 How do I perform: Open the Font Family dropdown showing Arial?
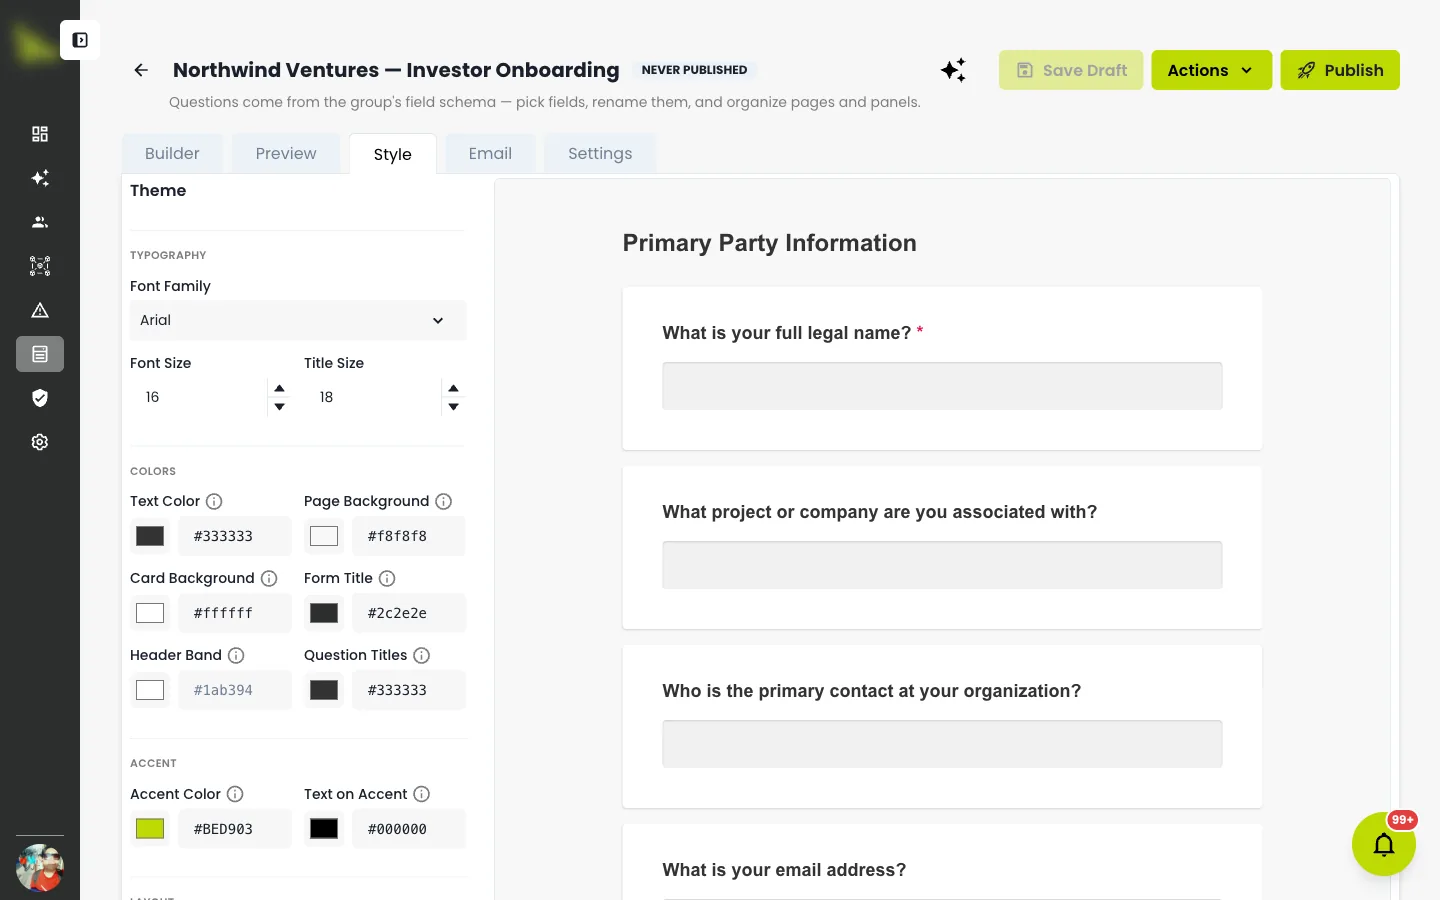coord(298,320)
